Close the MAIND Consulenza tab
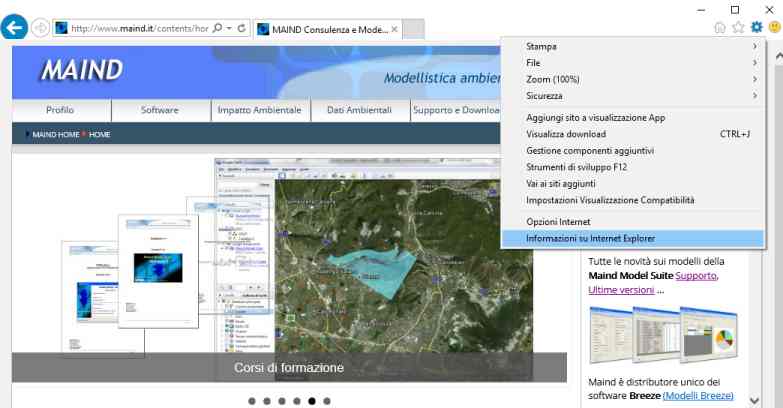 [x=394, y=29]
